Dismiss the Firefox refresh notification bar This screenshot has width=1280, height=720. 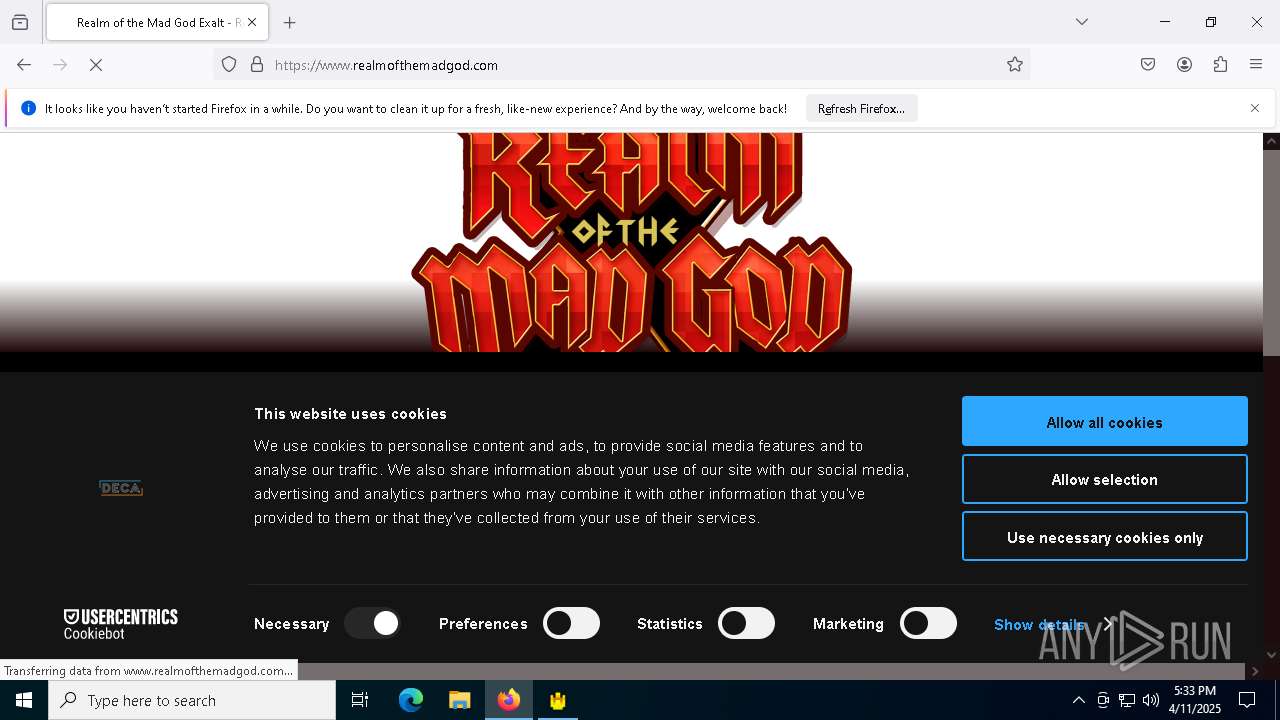pyautogui.click(x=1255, y=108)
